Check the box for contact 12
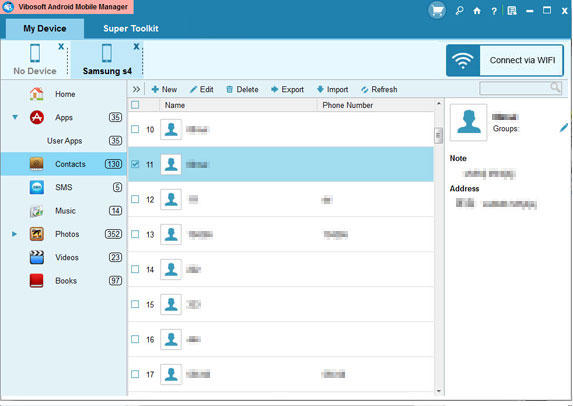Image resolution: width=573 pixels, height=406 pixels. click(x=135, y=199)
